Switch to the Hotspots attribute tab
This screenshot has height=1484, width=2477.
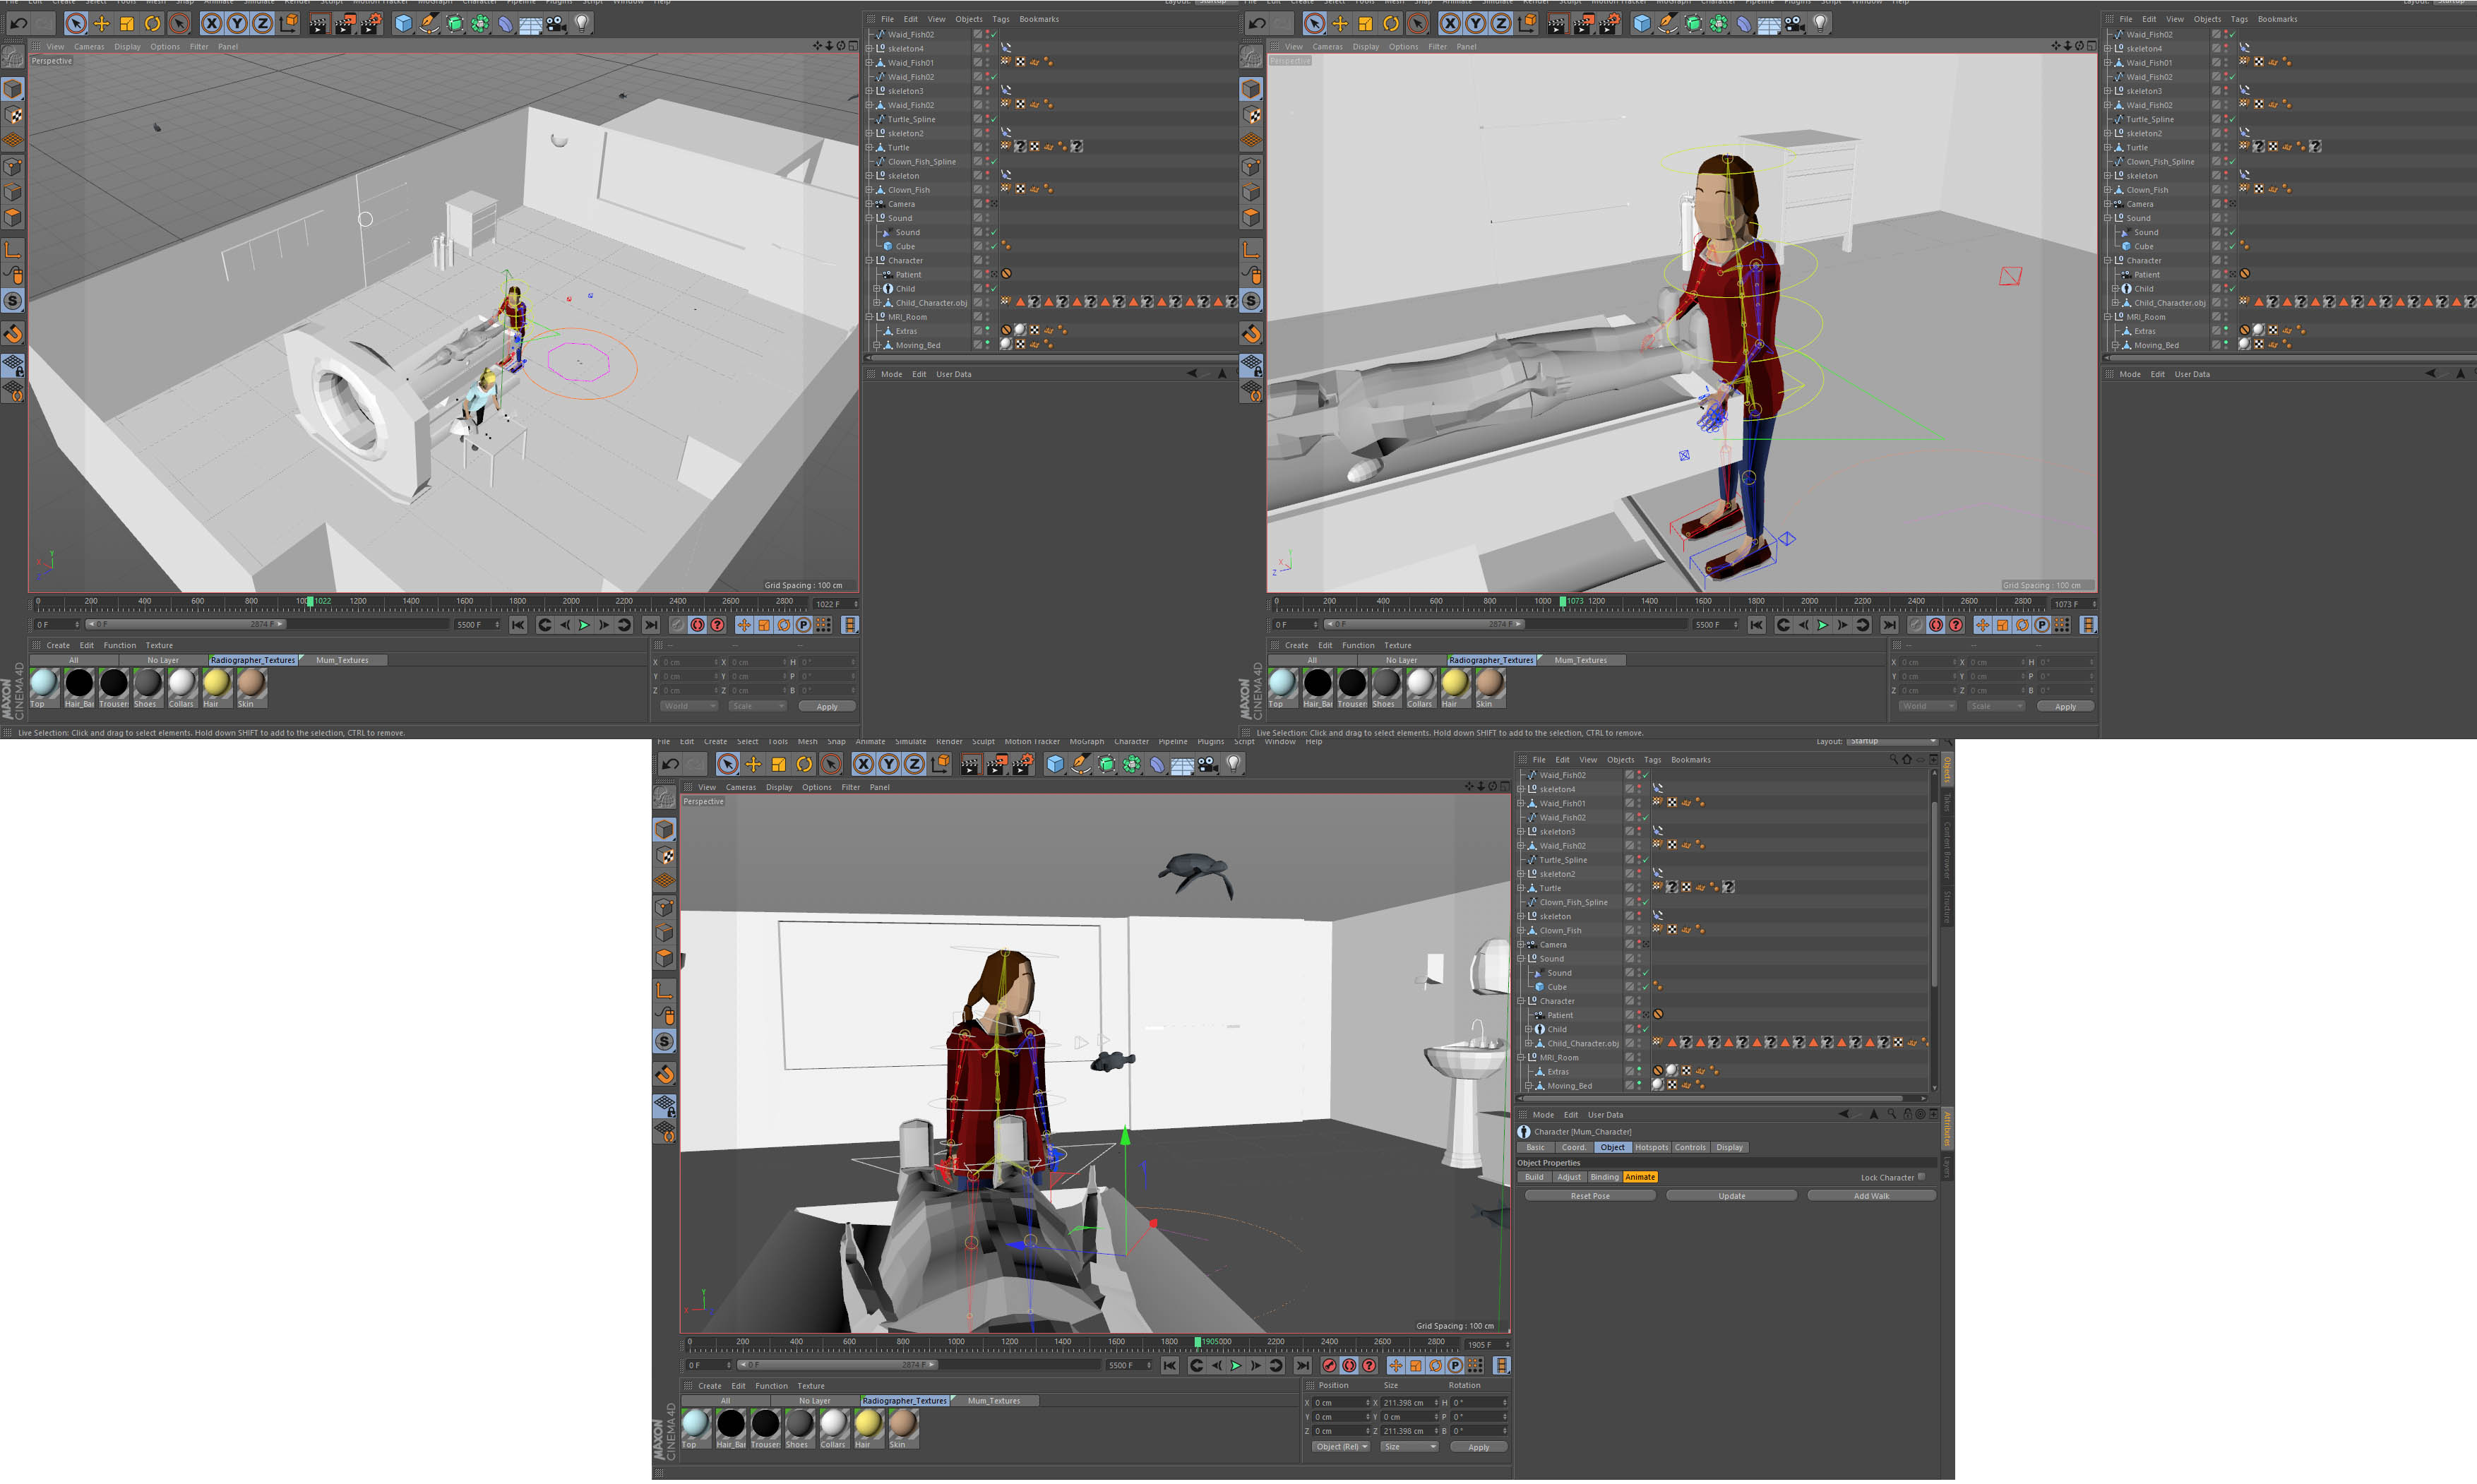[1651, 1147]
